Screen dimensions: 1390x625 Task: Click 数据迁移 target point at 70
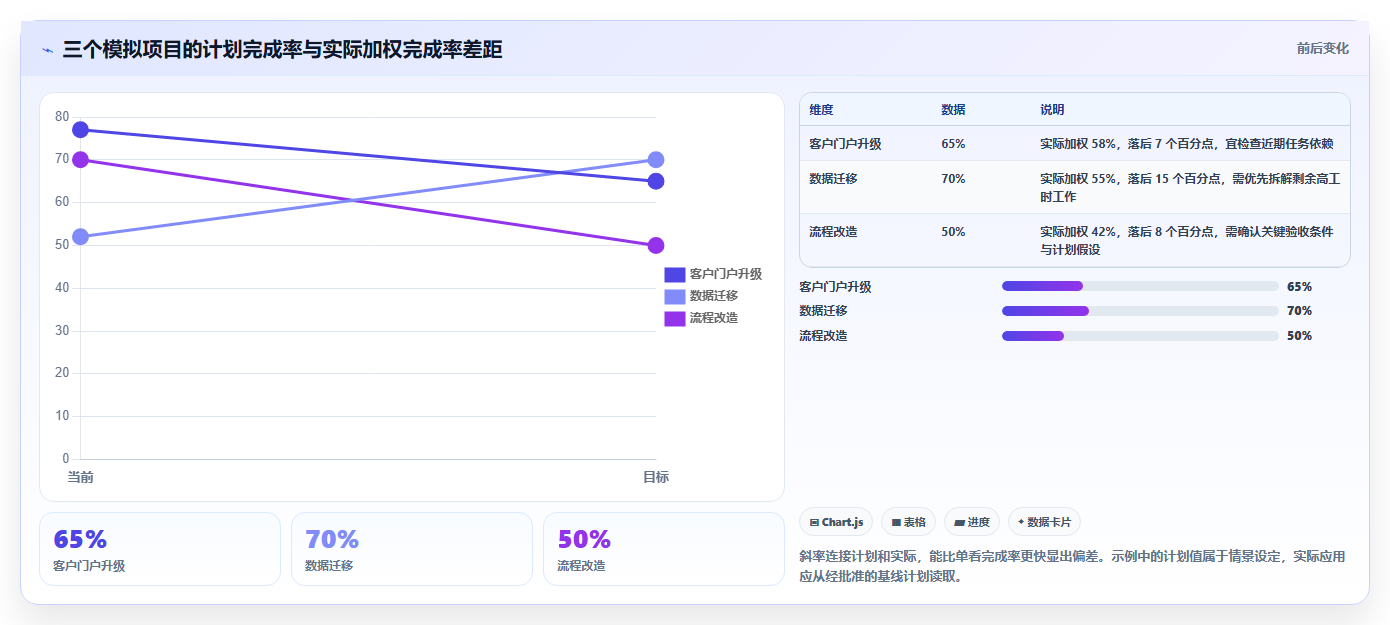tap(656, 160)
